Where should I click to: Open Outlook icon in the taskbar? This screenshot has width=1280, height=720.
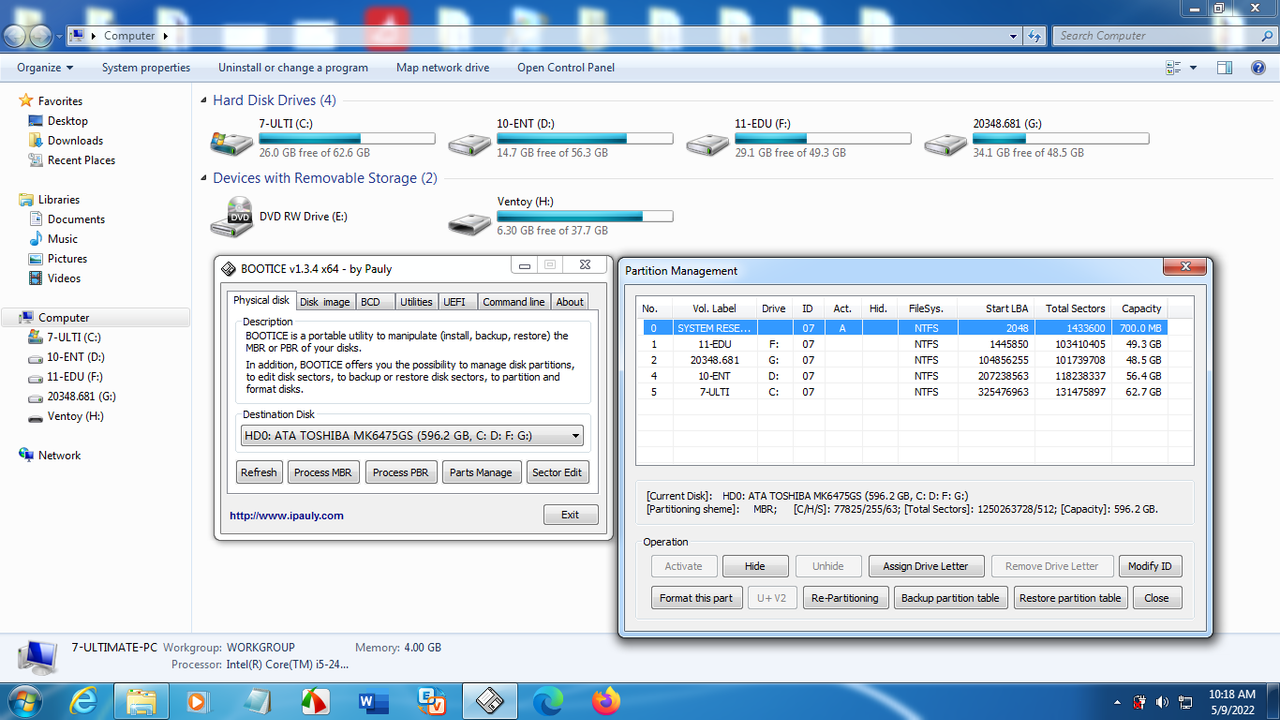431,702
